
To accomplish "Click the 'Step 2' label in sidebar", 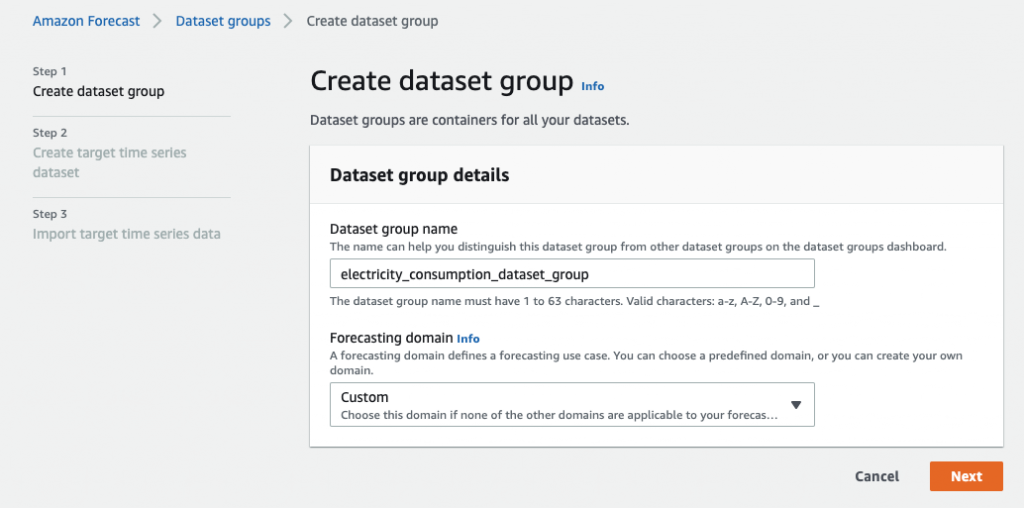I will pos(50,133).
